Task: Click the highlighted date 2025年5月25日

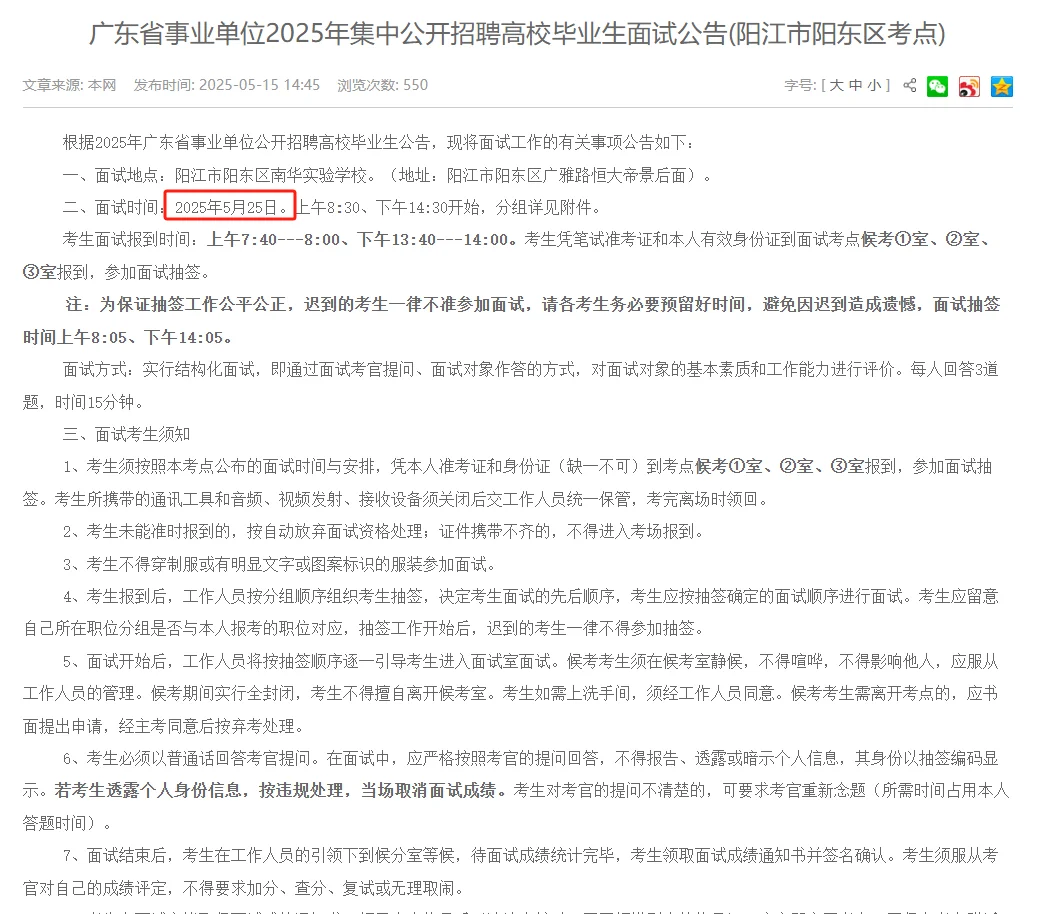Action: click(228, 206)
